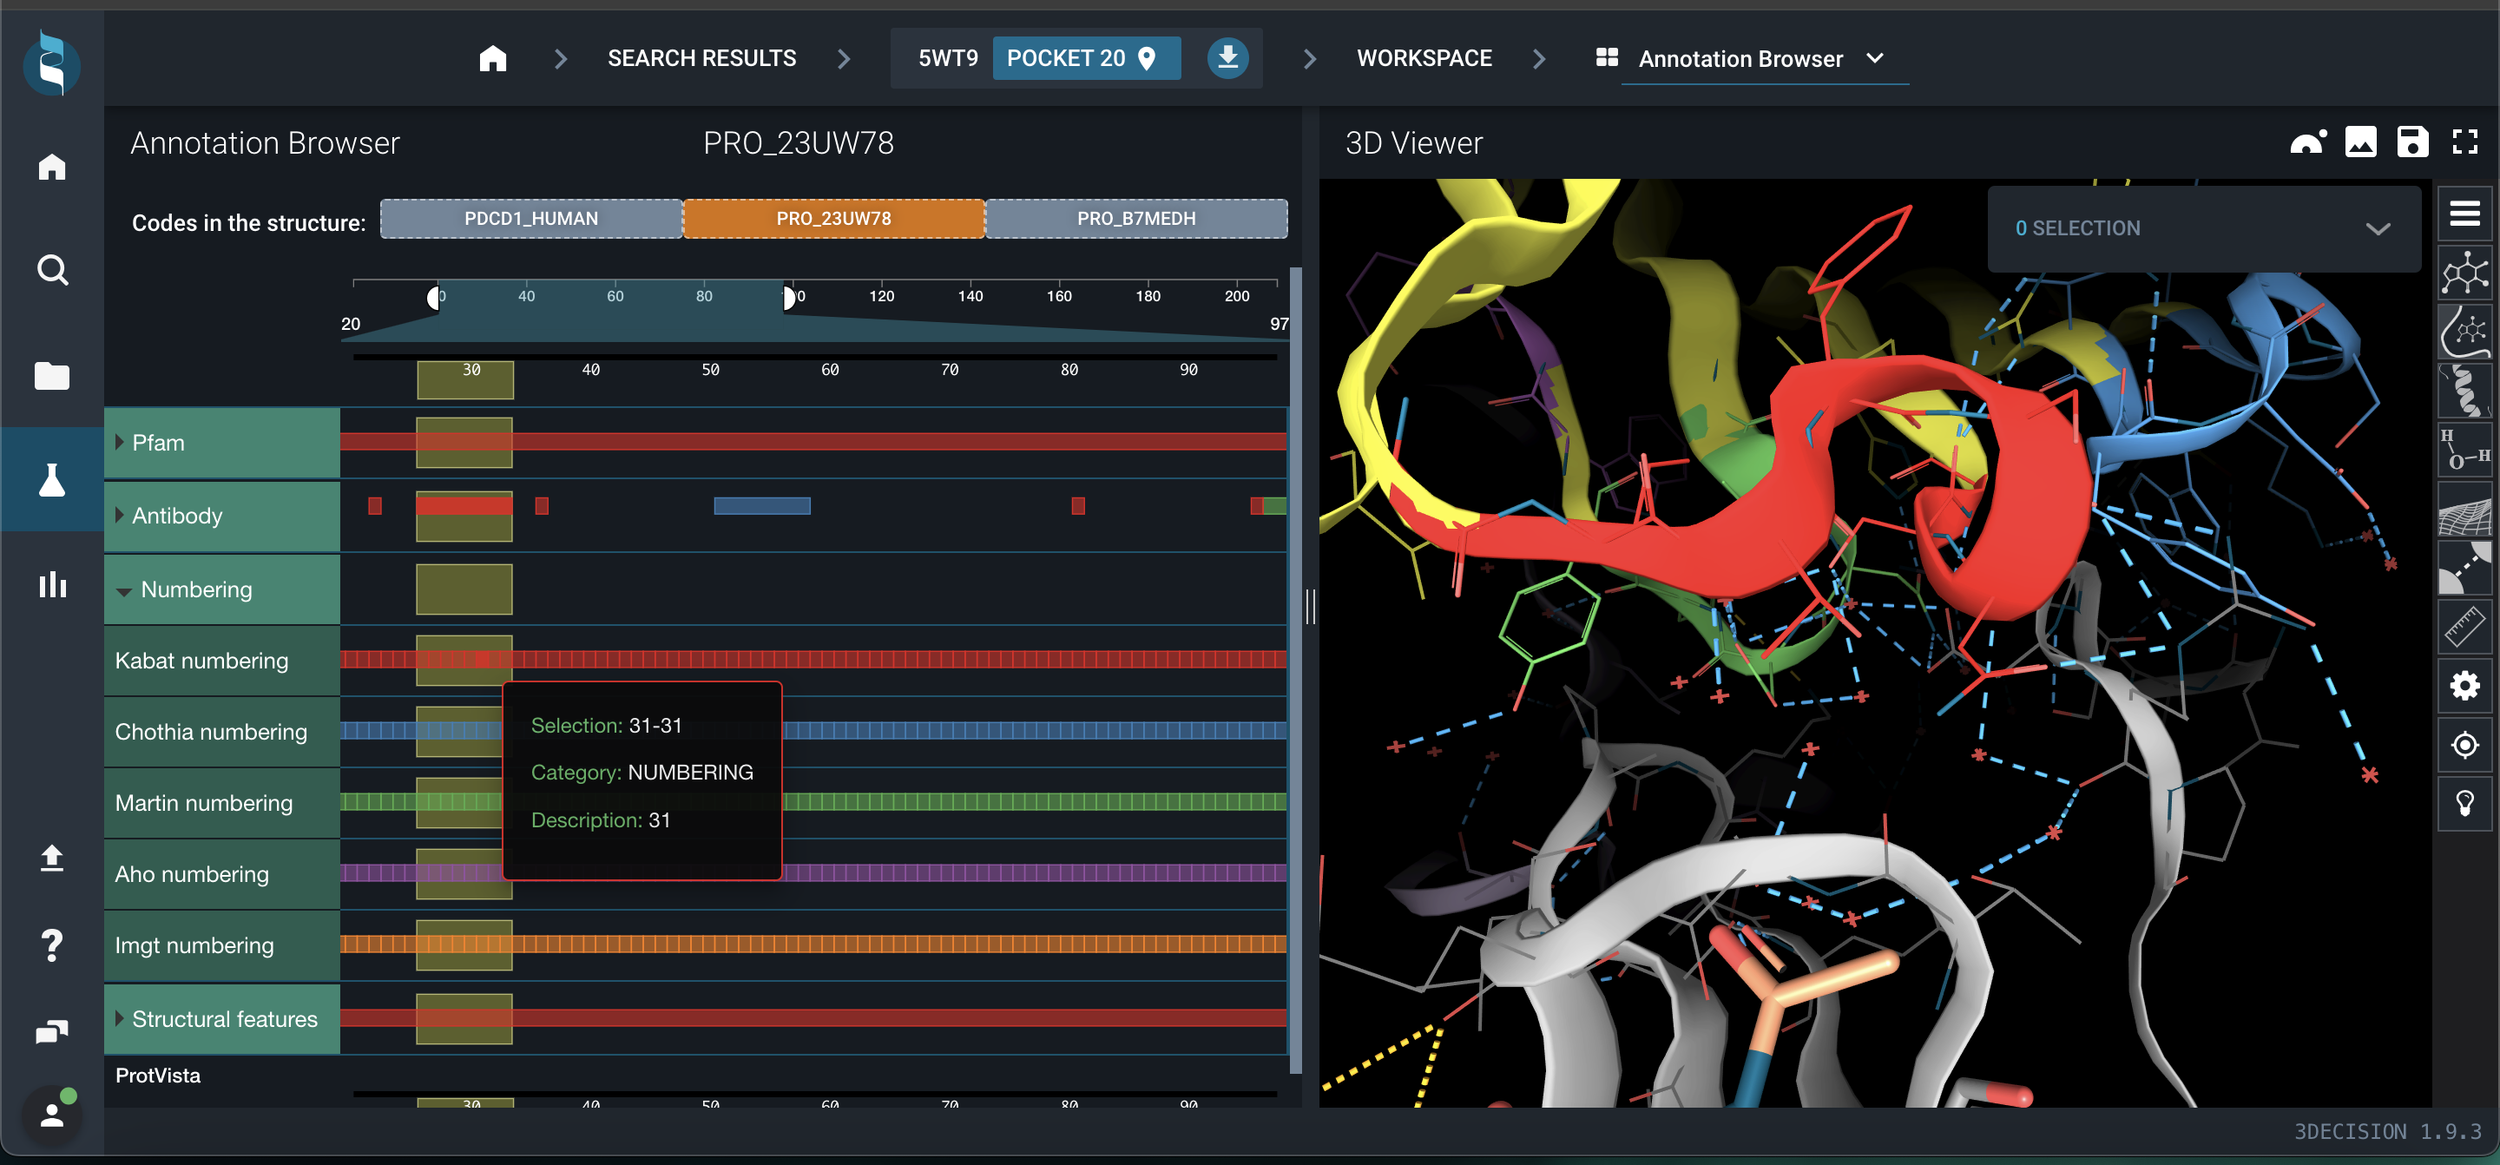Click the interactions dashed-line icon

(2464, 568)
